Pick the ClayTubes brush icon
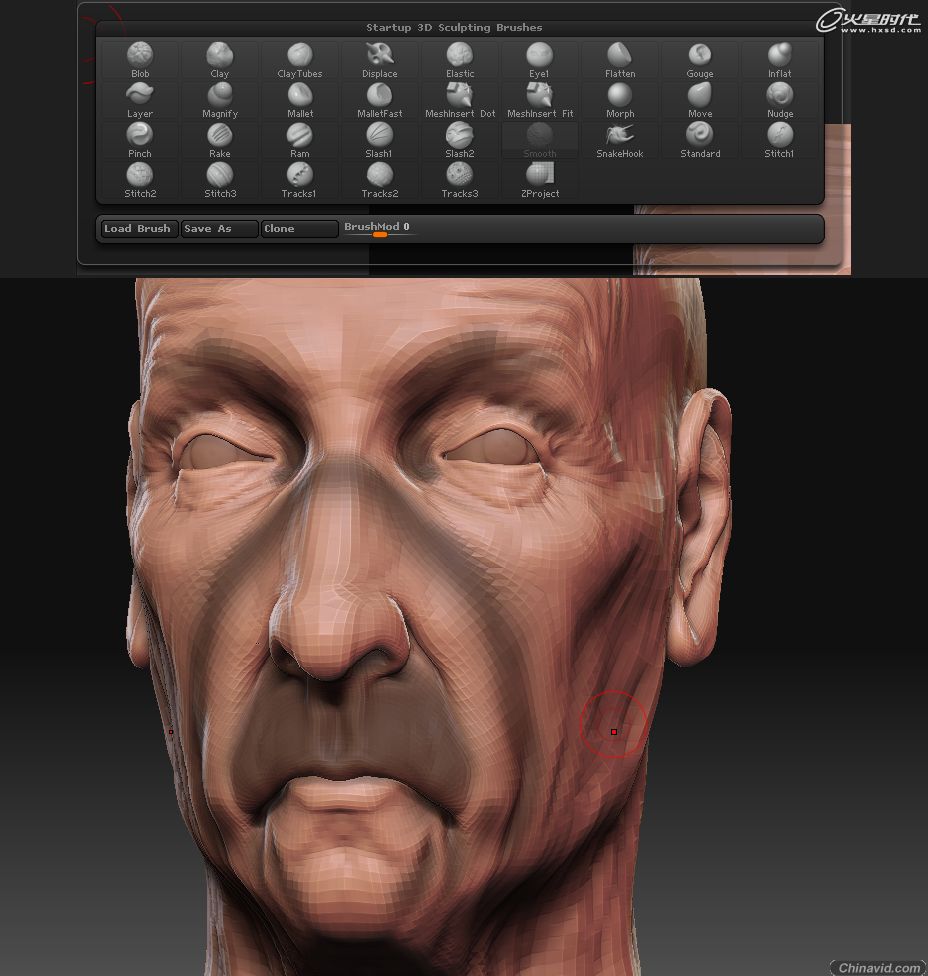Viewport: 928px width, 976px height. 300,55
